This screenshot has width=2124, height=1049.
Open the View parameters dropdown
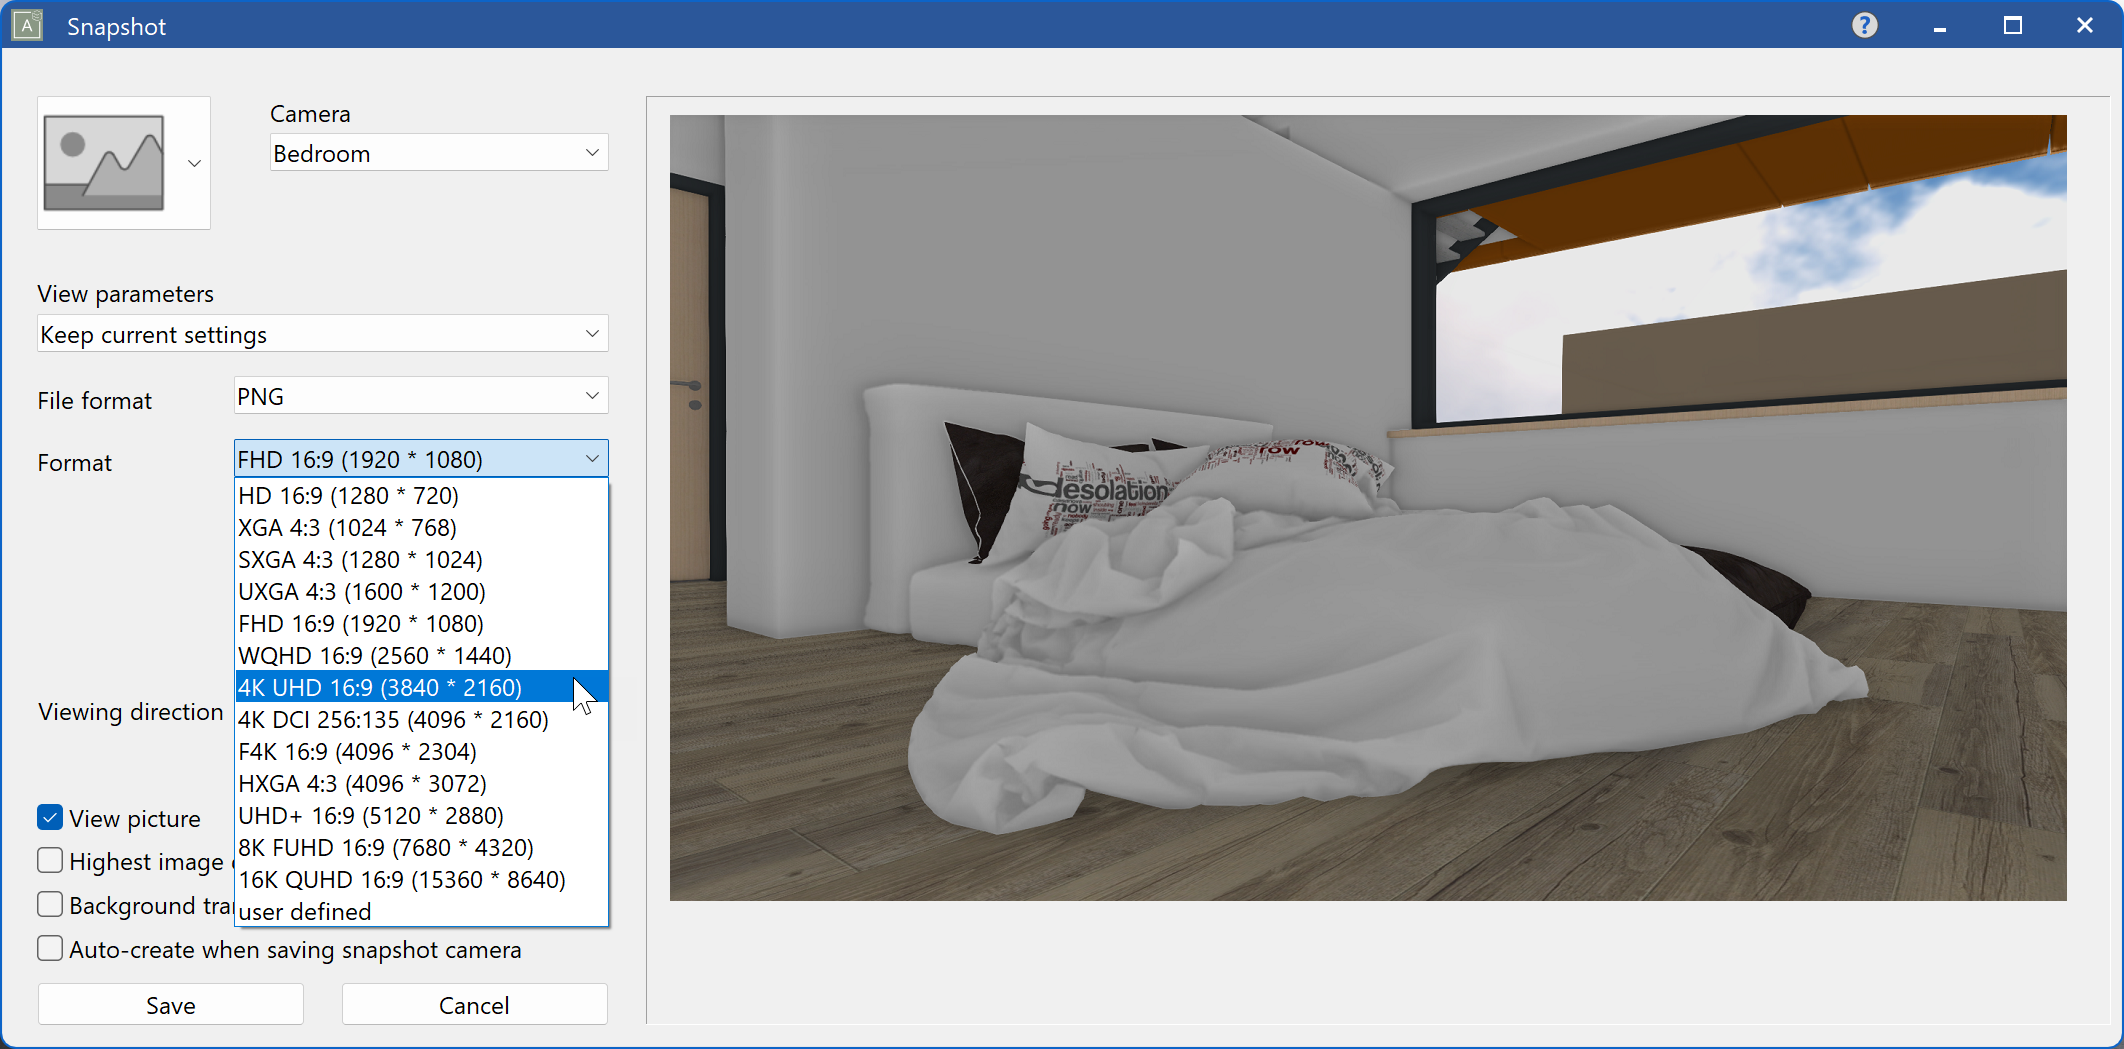coord(322,334)
